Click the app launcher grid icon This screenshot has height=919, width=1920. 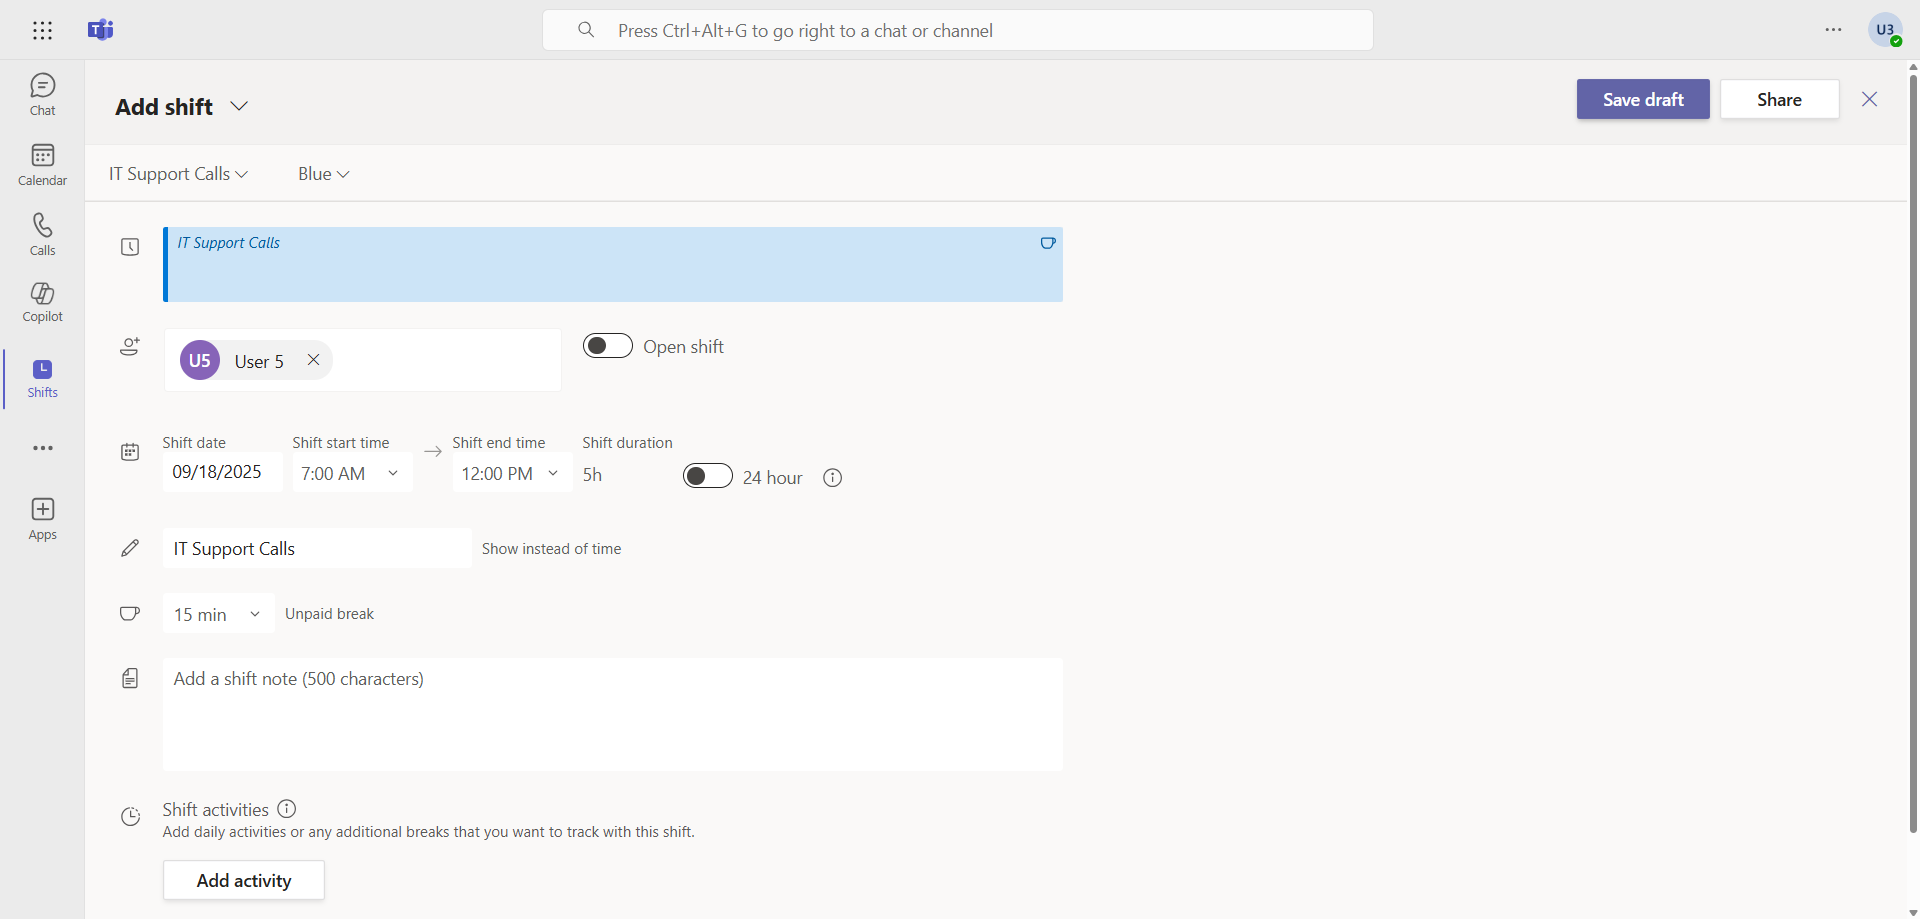(x=42, y=30)
